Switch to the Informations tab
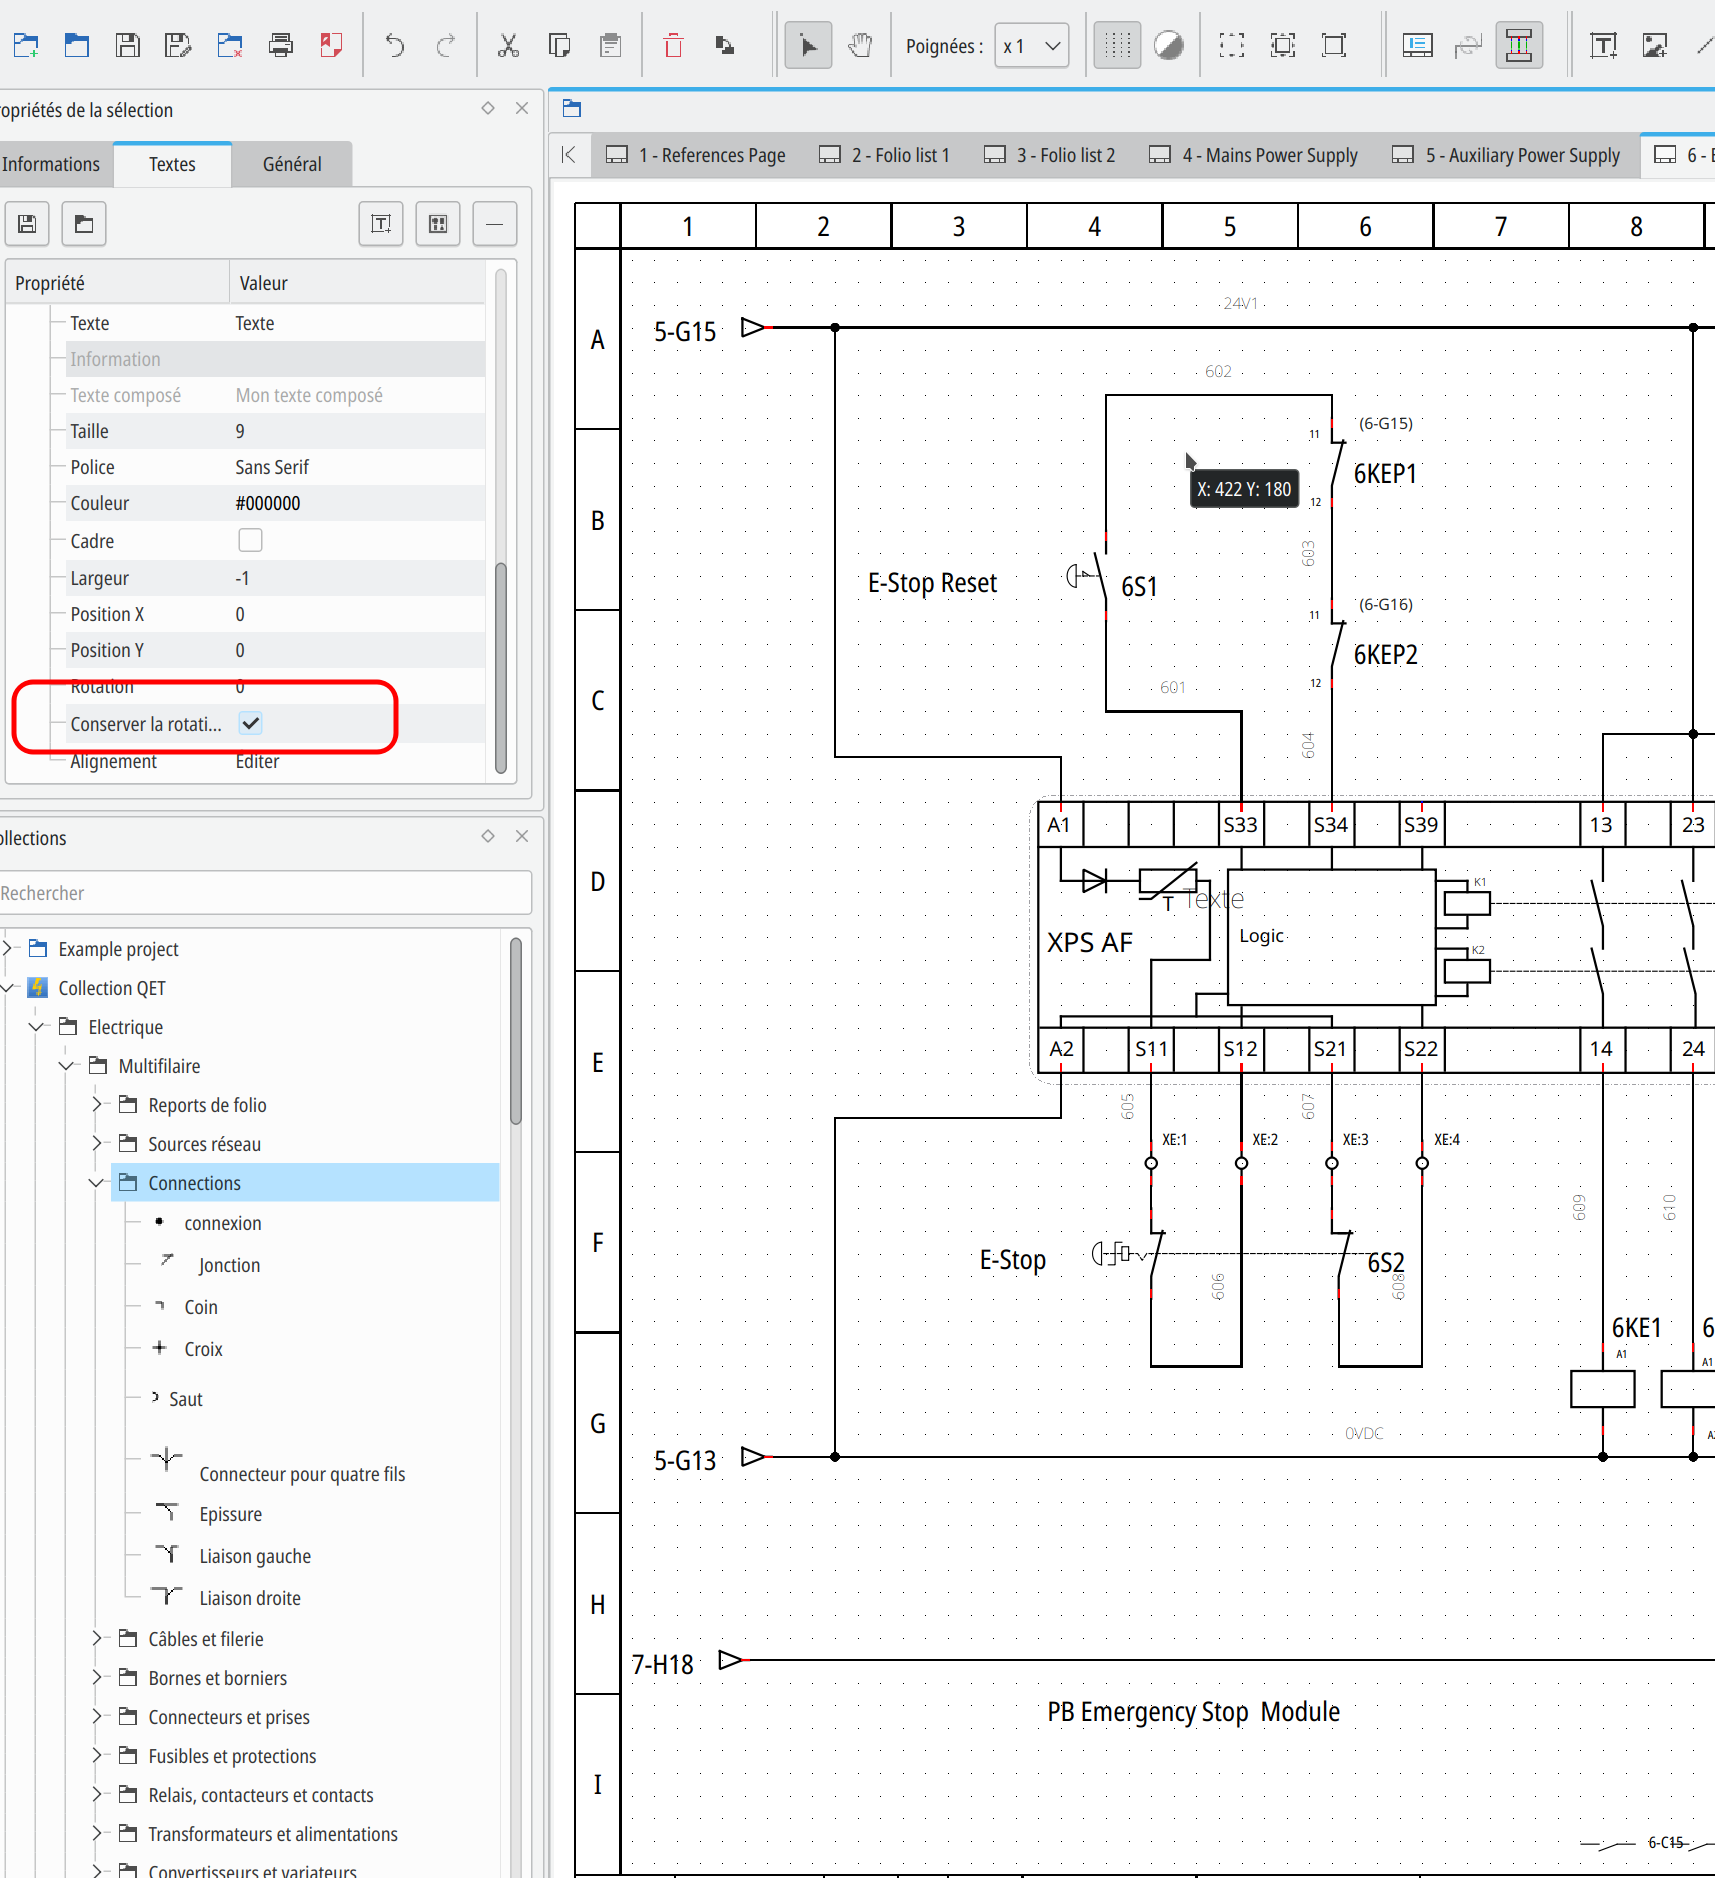This screenshot has width=1715, height=1878. pyautogui.click(x=55, y=164)
